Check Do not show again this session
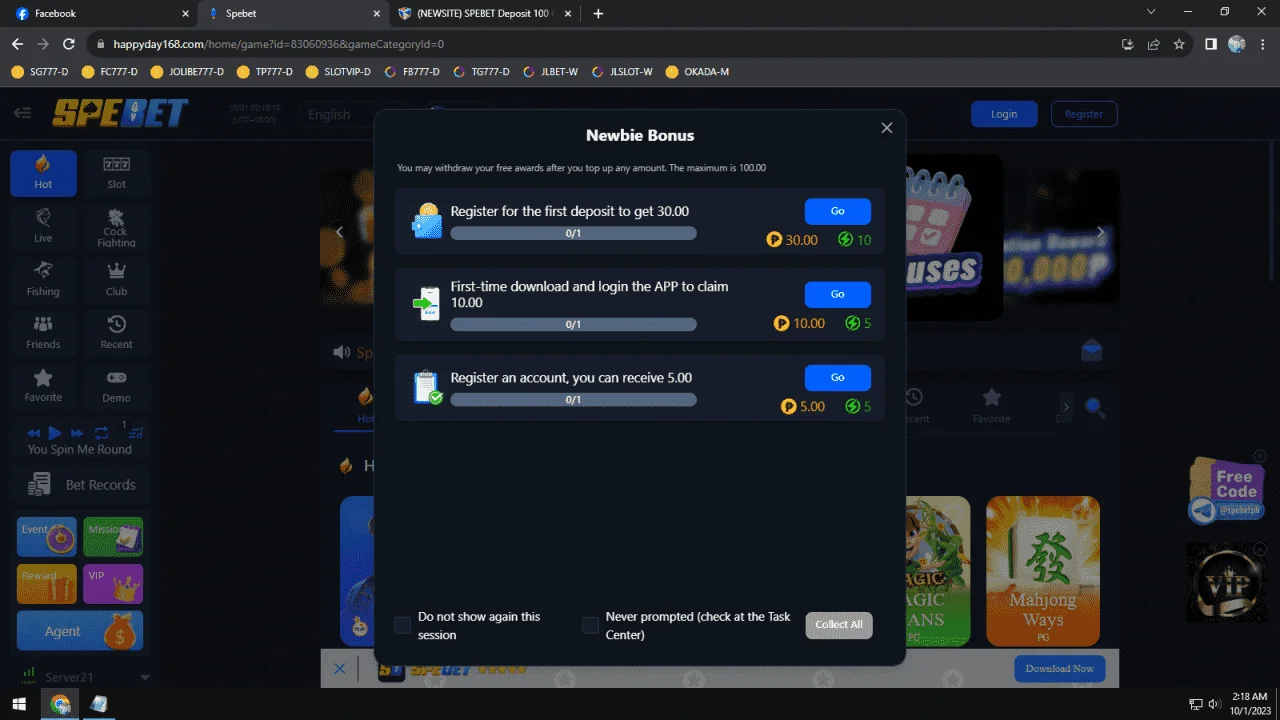Screen dimensions: 1280x720 (x=402, y=625)
